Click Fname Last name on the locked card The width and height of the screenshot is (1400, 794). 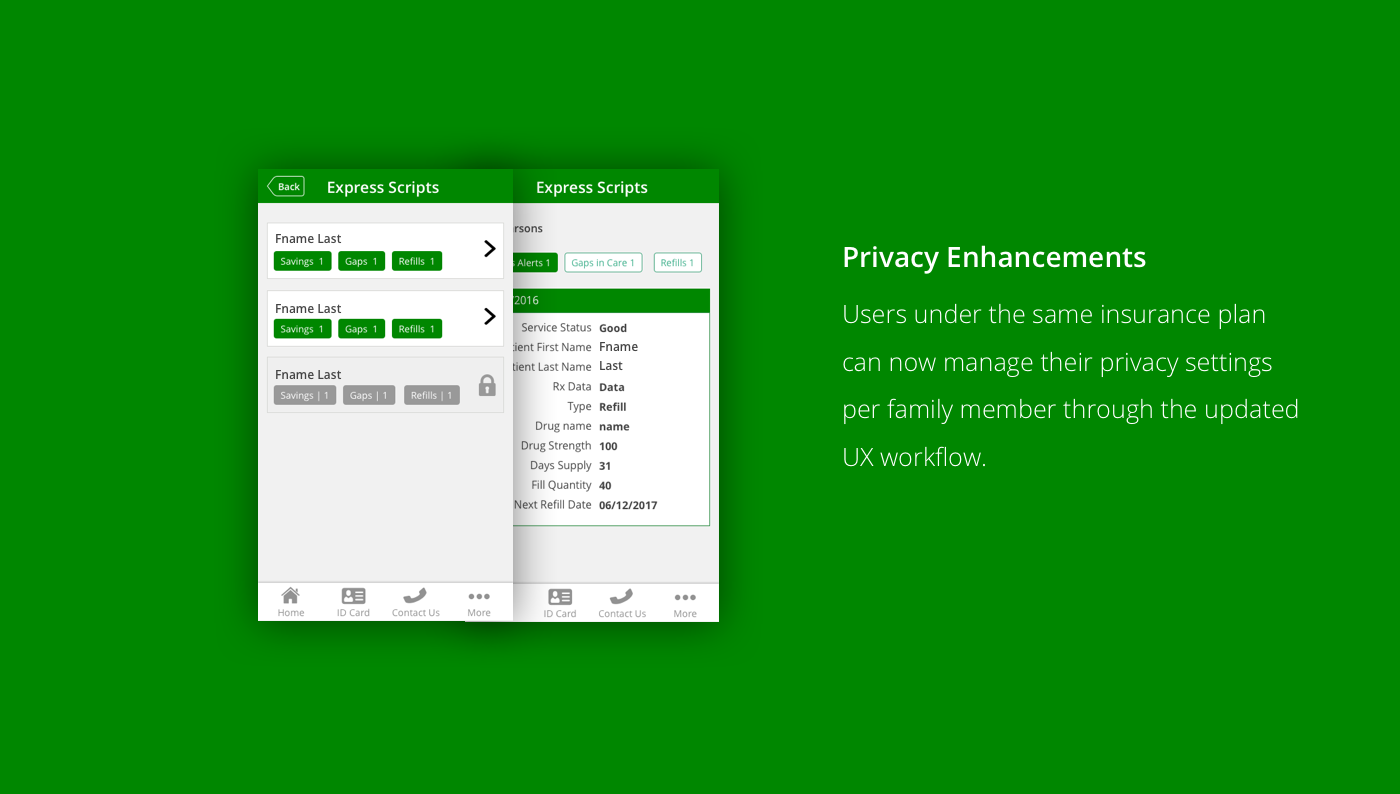click(x=308, y=375)
